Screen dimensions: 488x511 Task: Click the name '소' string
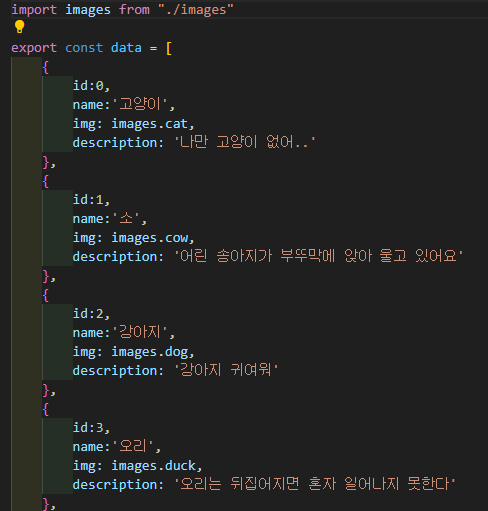pos(126,219)
